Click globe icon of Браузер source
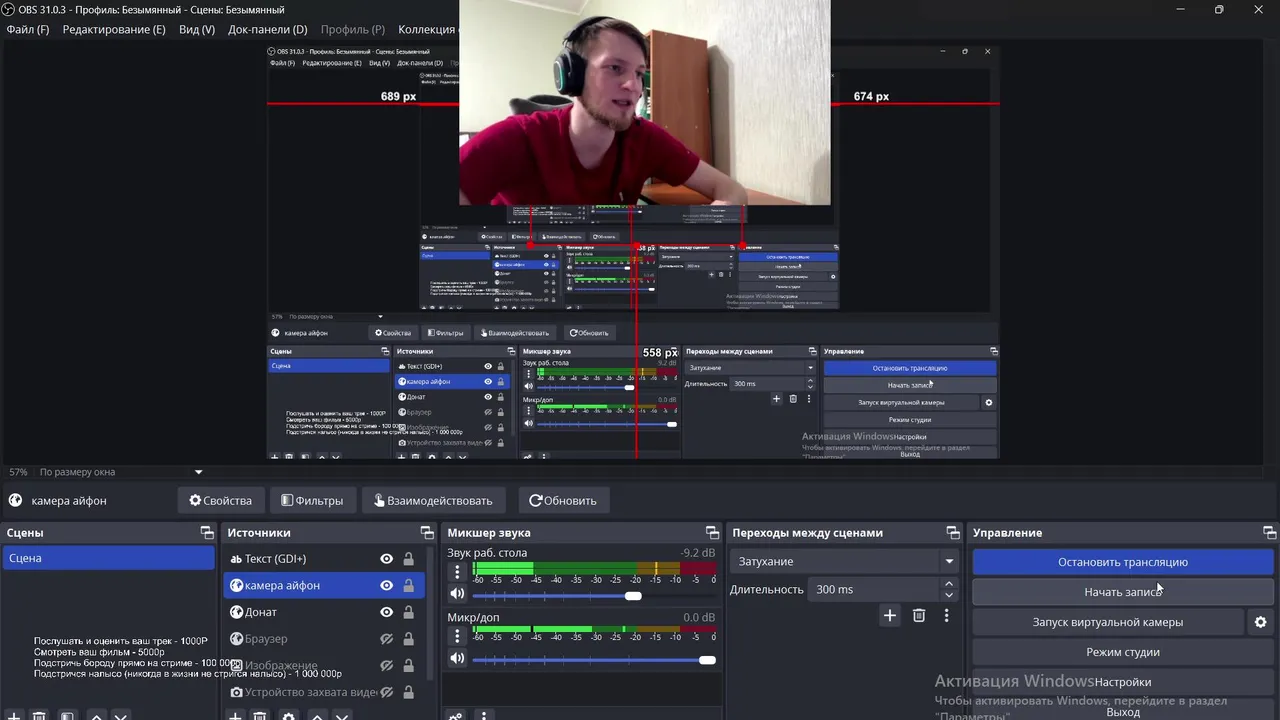This screenshot has width=1280, height=720. (x=237, y=639)
